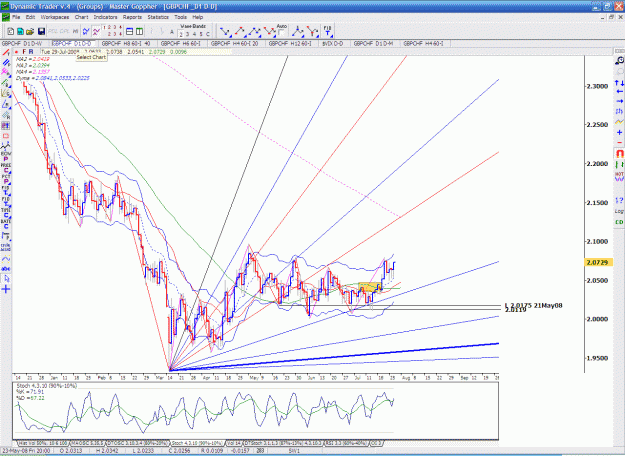Click the blue plus zoom-in icon
The height and width of the screenshot is (456, 625).
click(x=619, y=132)
